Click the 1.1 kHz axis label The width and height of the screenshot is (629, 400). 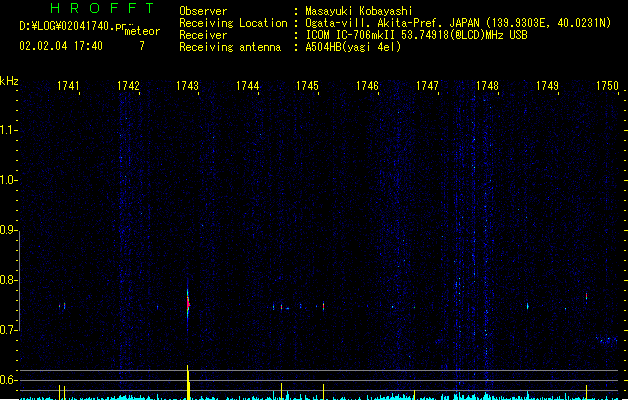[x=8, y=130]
